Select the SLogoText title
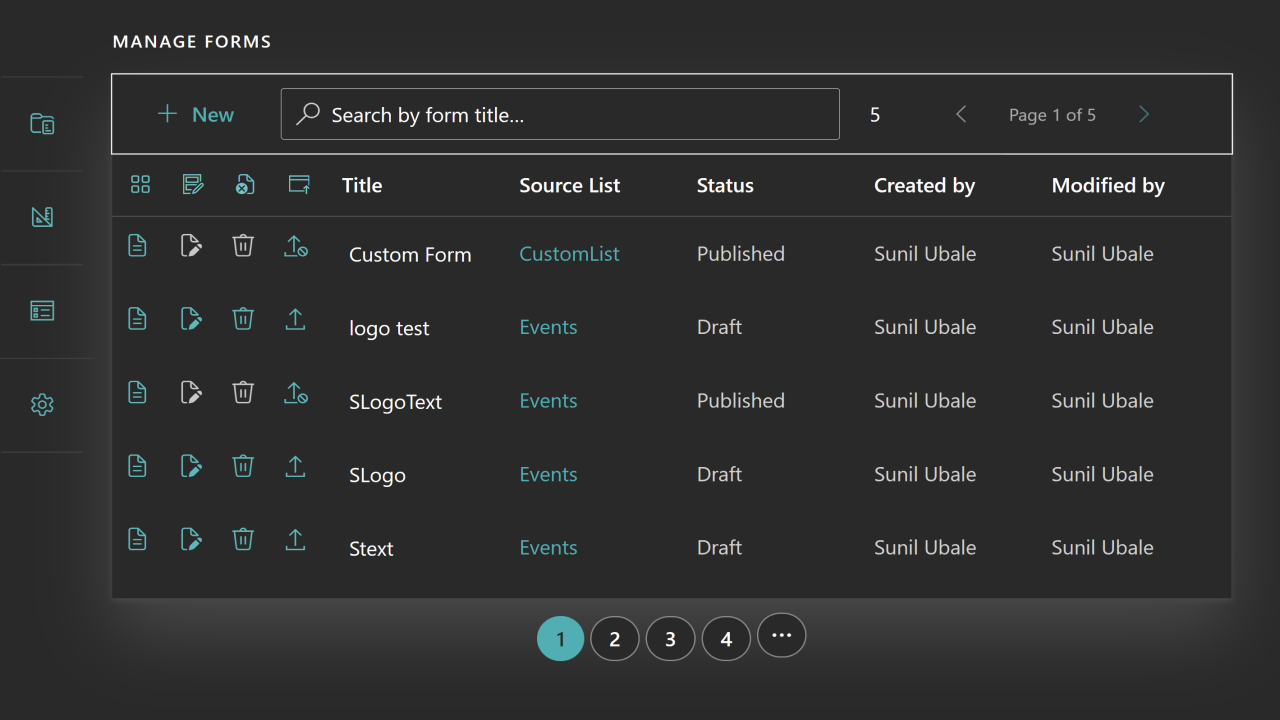The height and width of the screenshot is (720, 1280). pos(395,402)
